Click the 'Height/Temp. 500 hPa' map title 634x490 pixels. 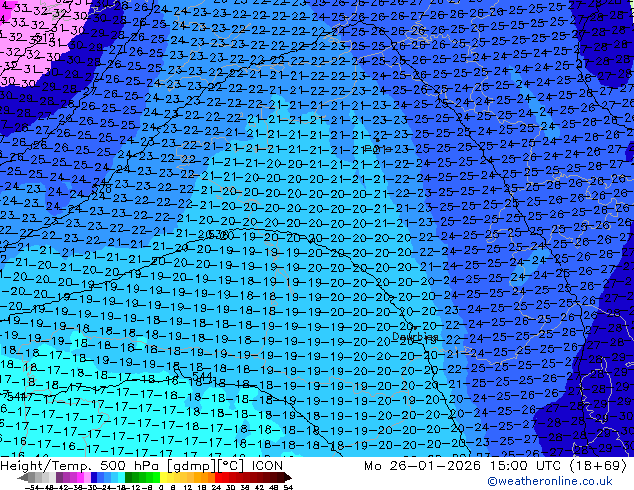pos(81,466)
